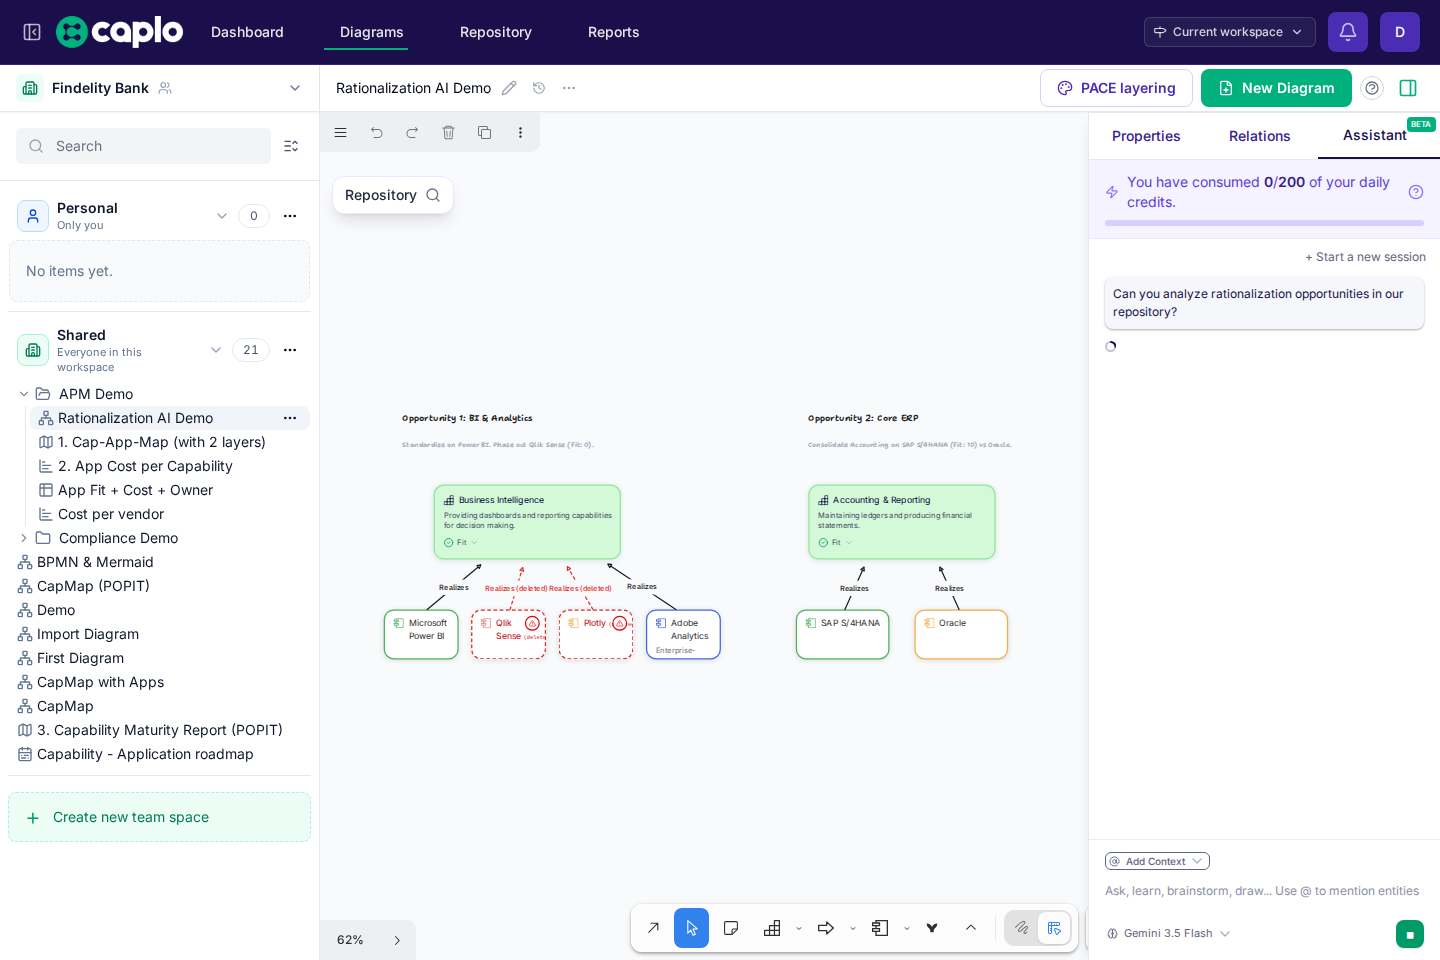Select the Assistant tab

[x=1375, y=135]
